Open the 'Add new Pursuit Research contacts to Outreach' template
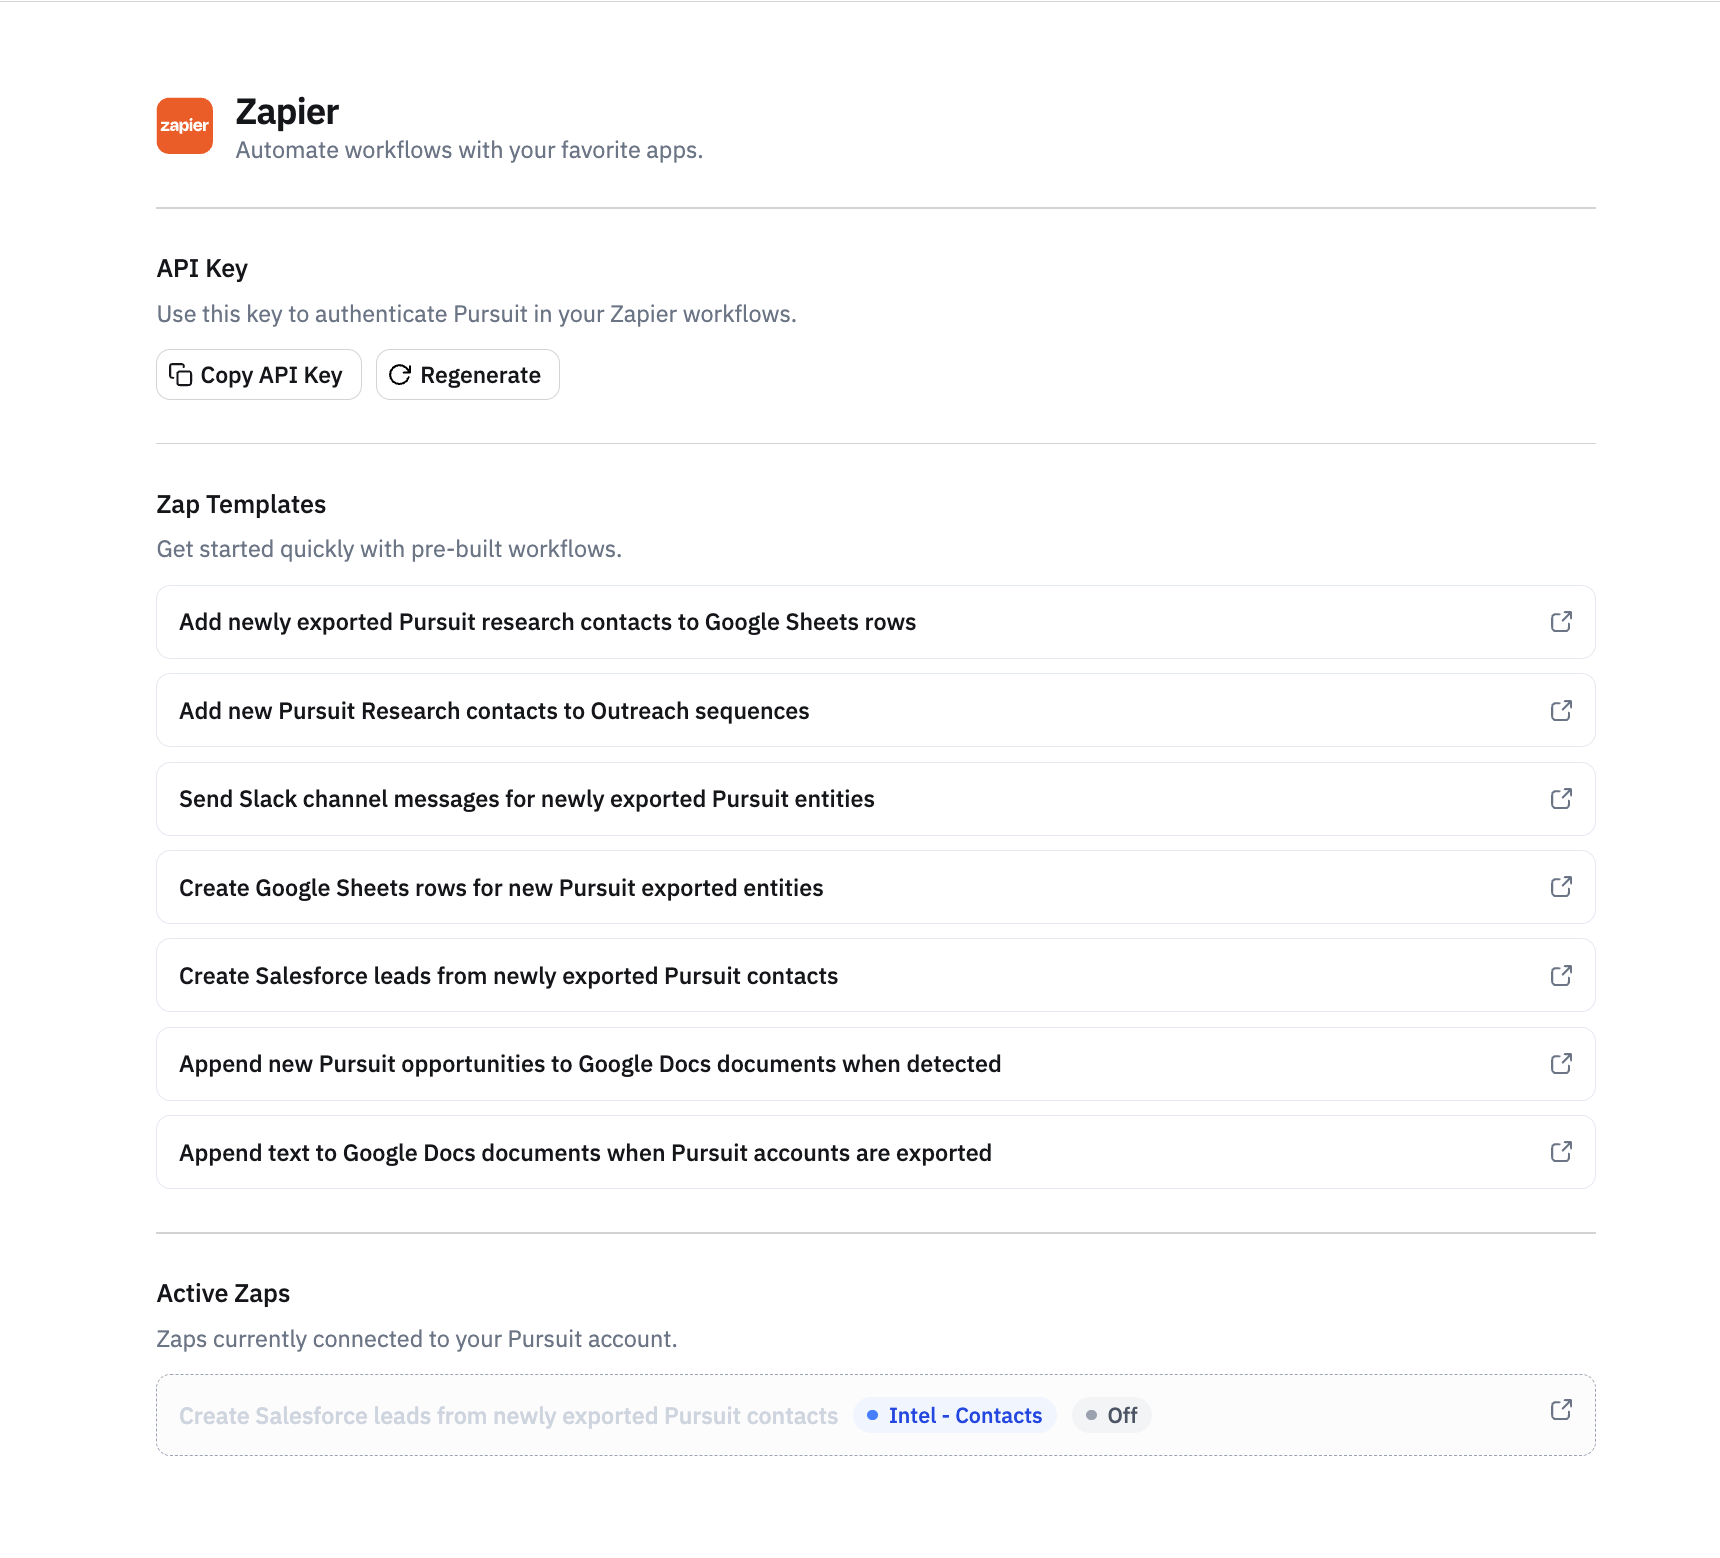 click(876, 711)
